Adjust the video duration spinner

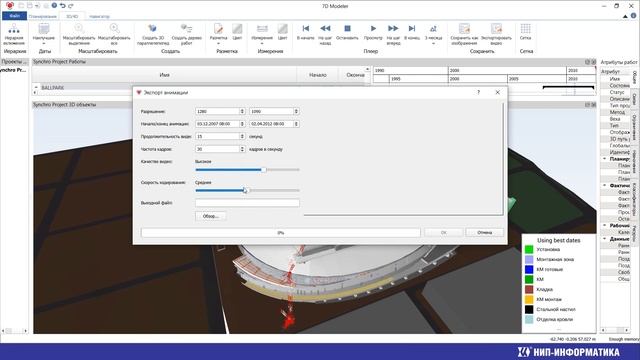242,136
